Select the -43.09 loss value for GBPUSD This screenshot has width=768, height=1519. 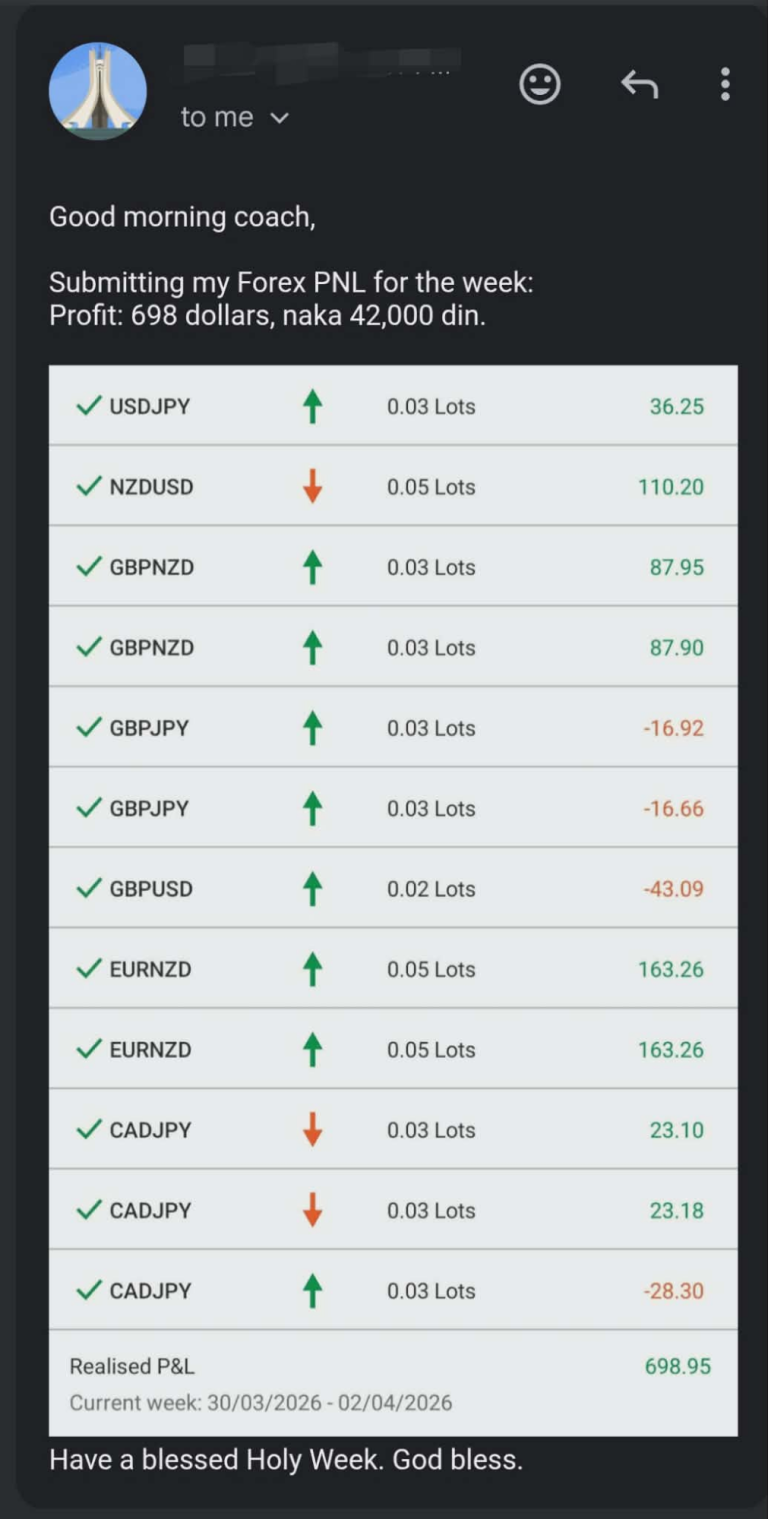pos(673,889)
